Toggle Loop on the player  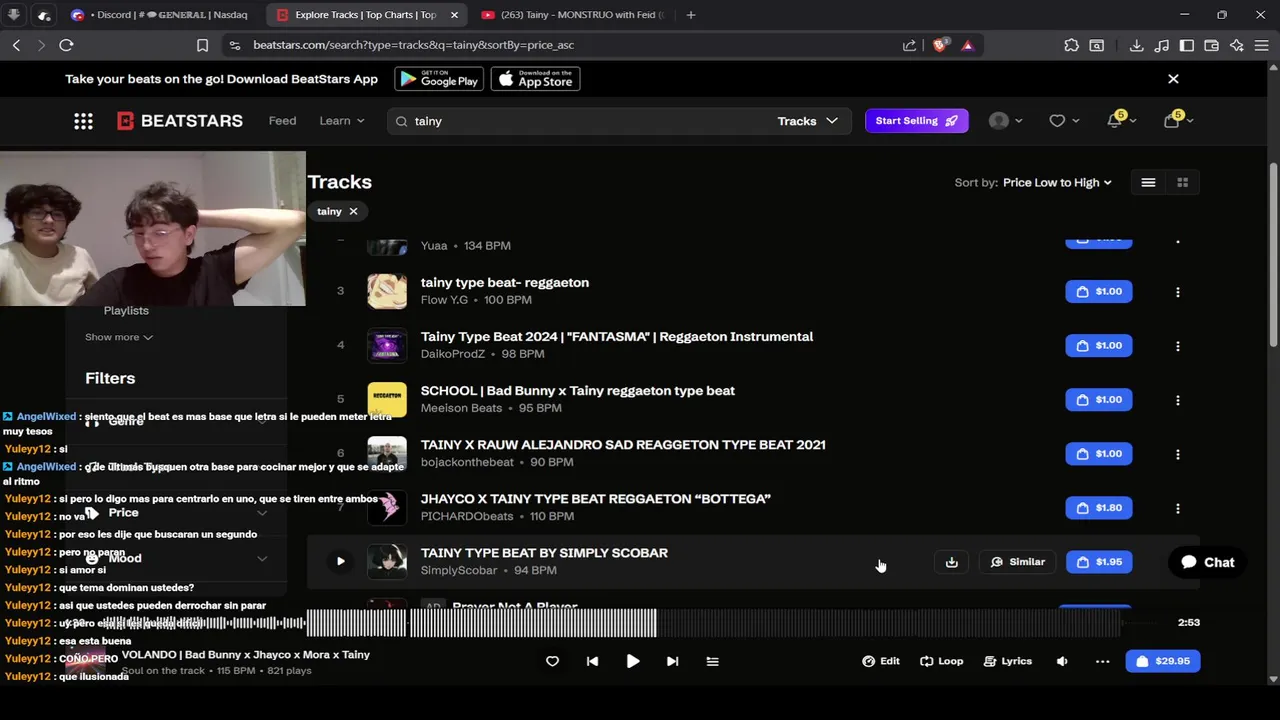coord(942,661)
